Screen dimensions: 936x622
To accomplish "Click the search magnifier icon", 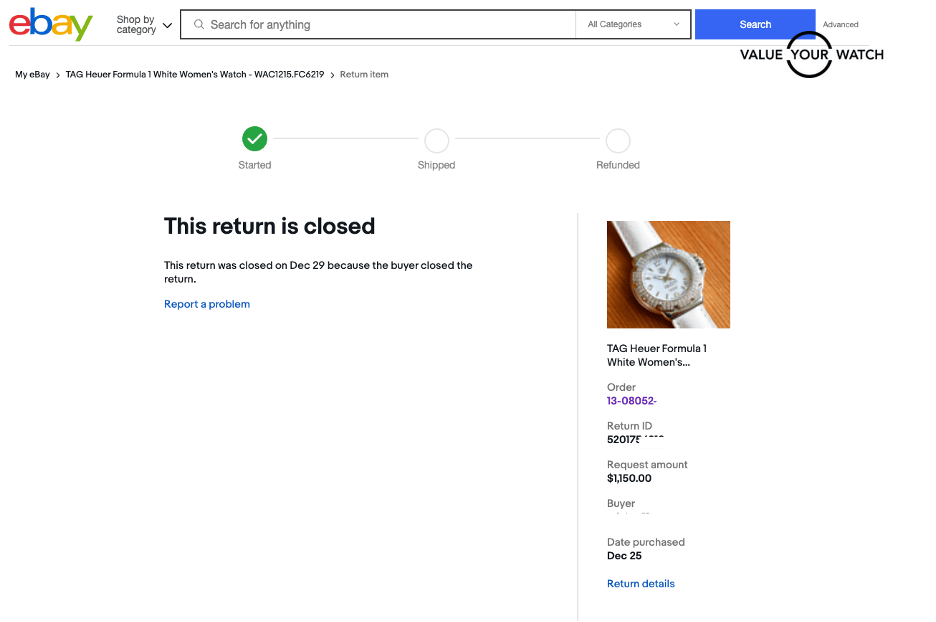I will [x=199, y=25].
